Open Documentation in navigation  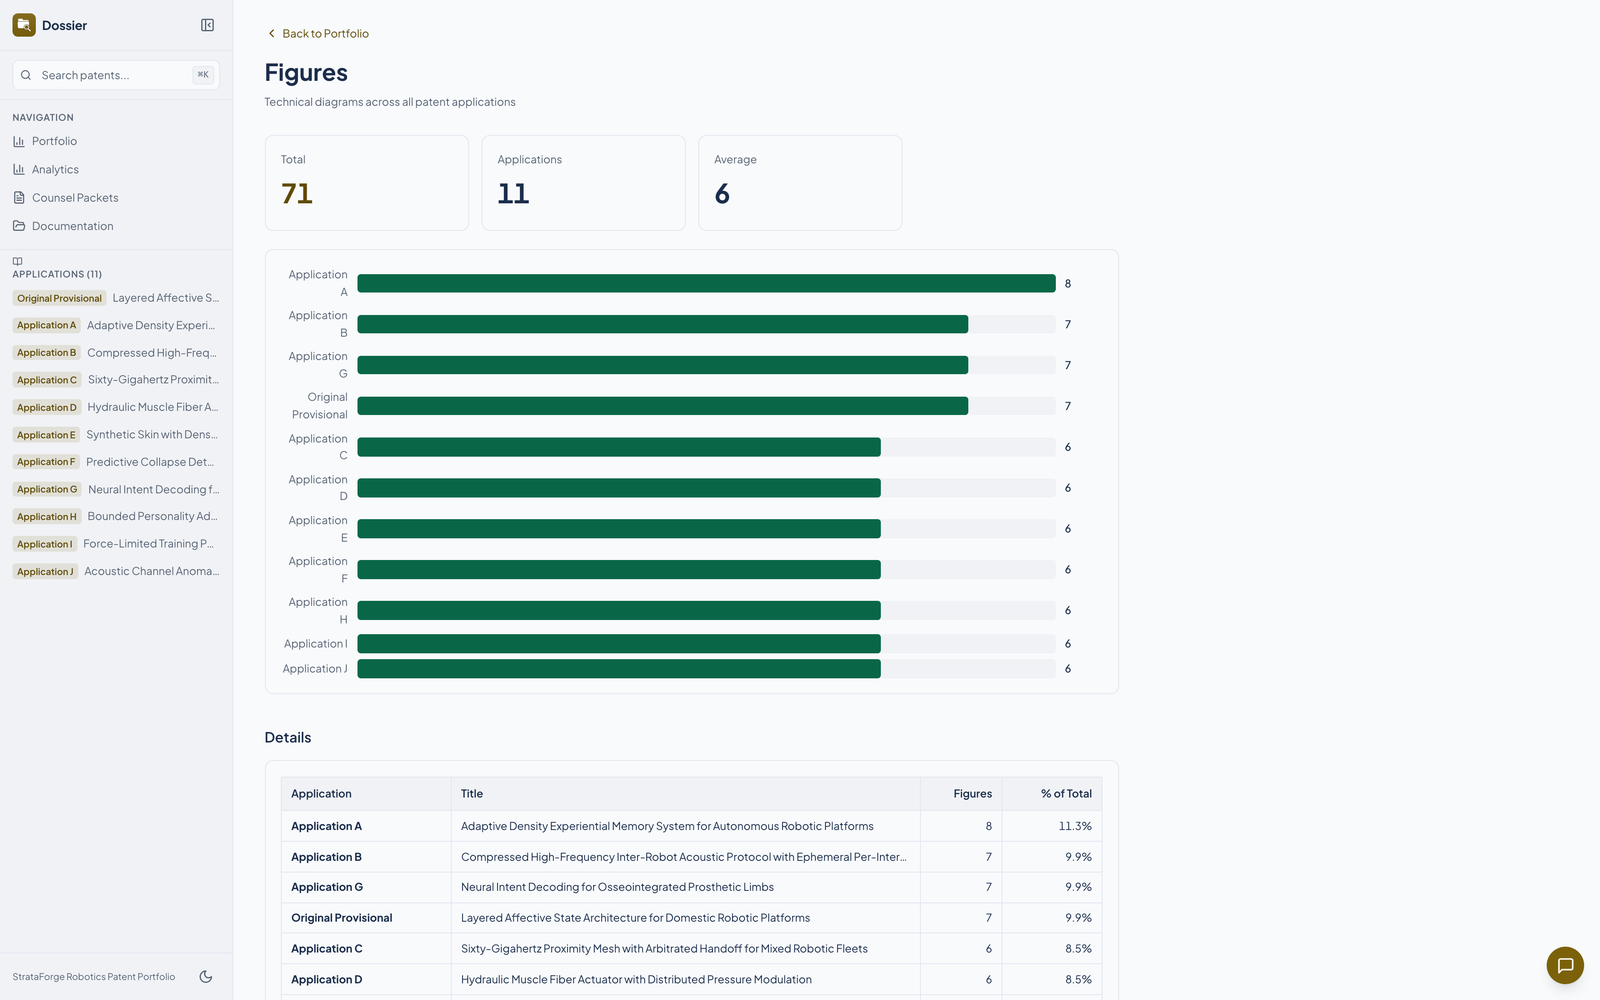pyautogui.click(x=116, y=226)
